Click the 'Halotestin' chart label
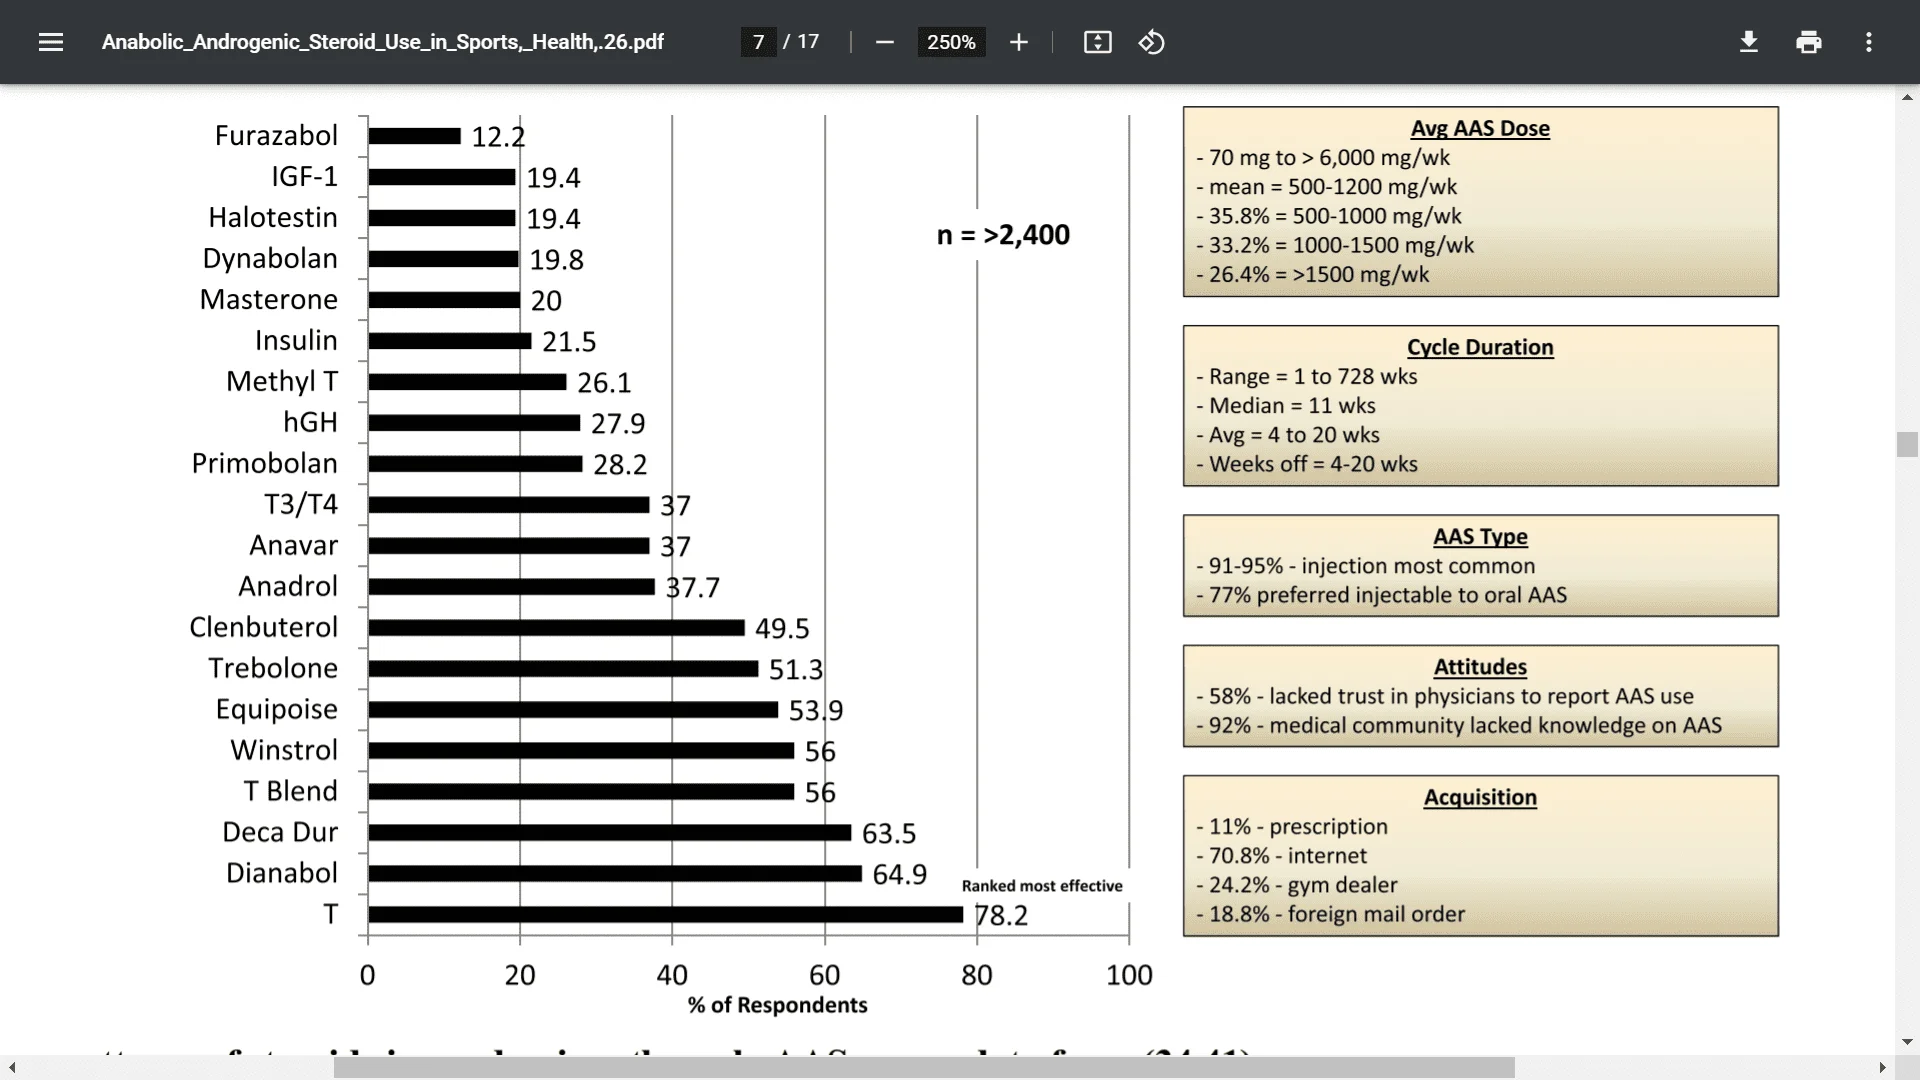This screenshot has height=1080, width=1920. click(x=273, y=217)
